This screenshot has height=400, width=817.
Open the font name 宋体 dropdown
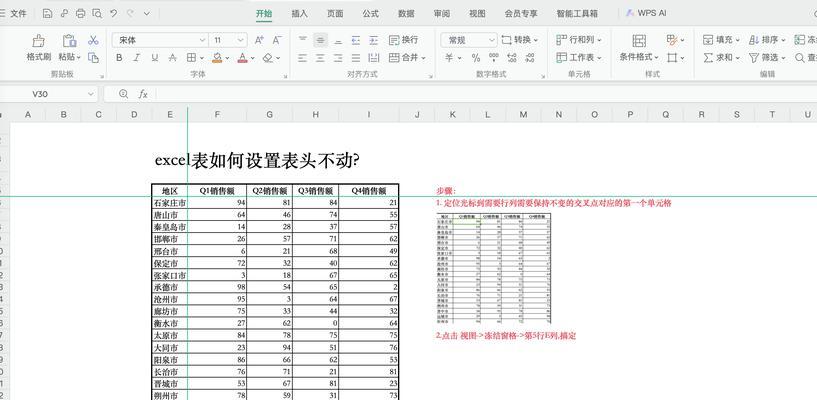[x=202, y=40]
